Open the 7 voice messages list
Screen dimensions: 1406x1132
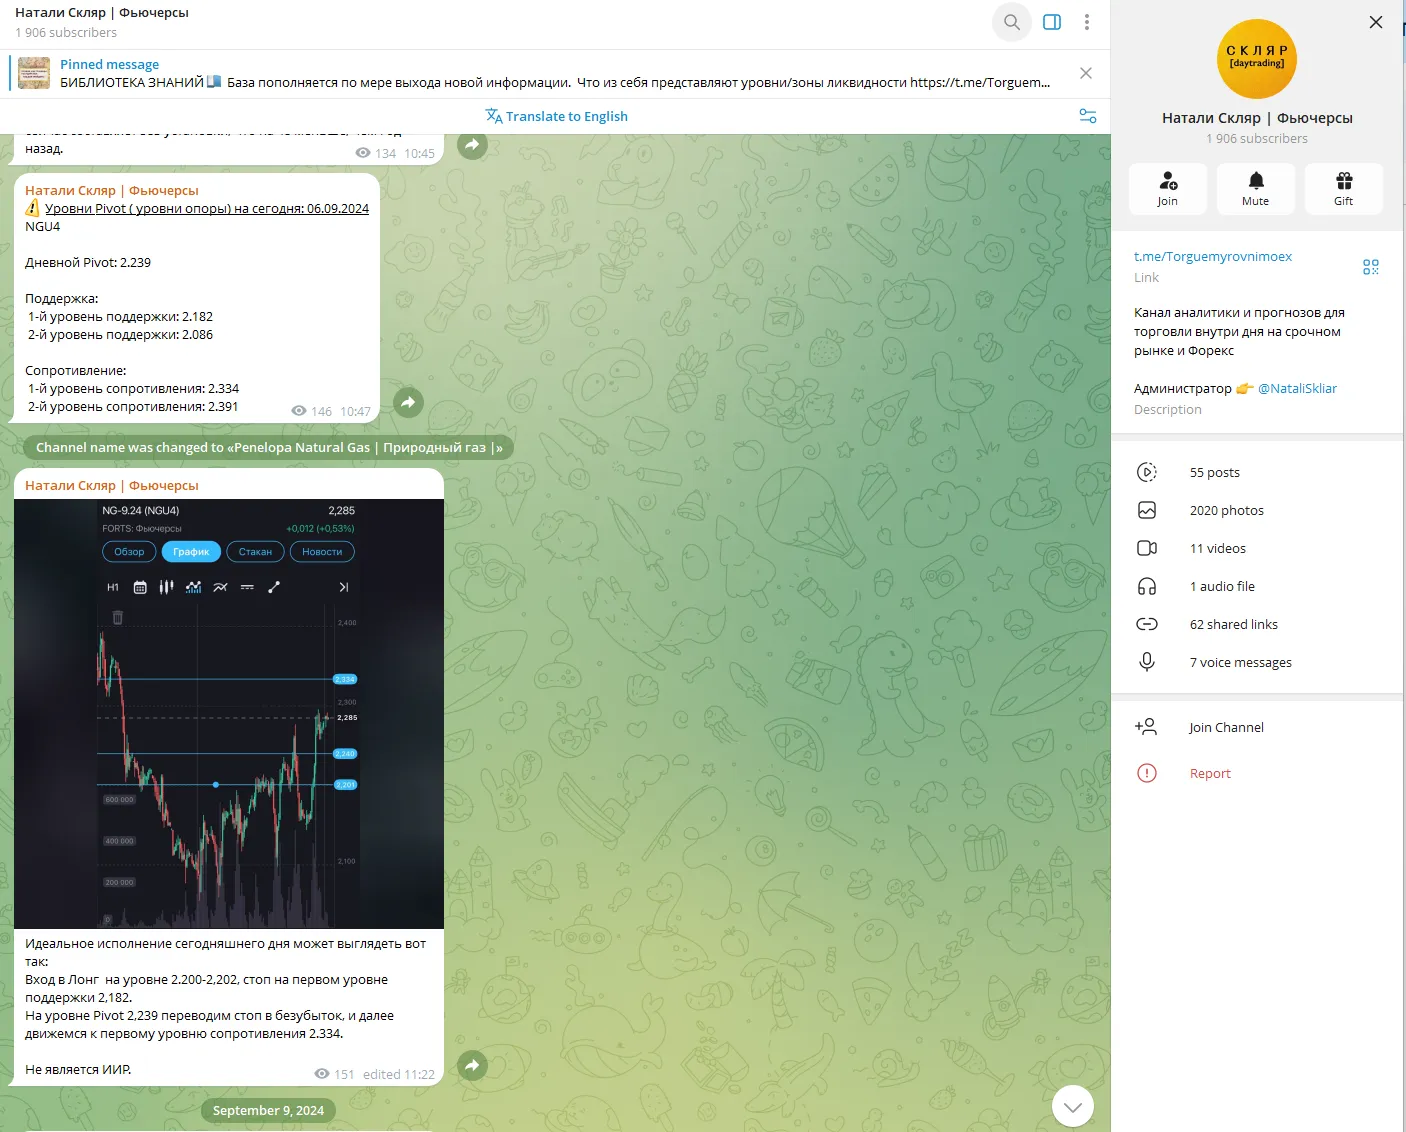[1258, 662]
